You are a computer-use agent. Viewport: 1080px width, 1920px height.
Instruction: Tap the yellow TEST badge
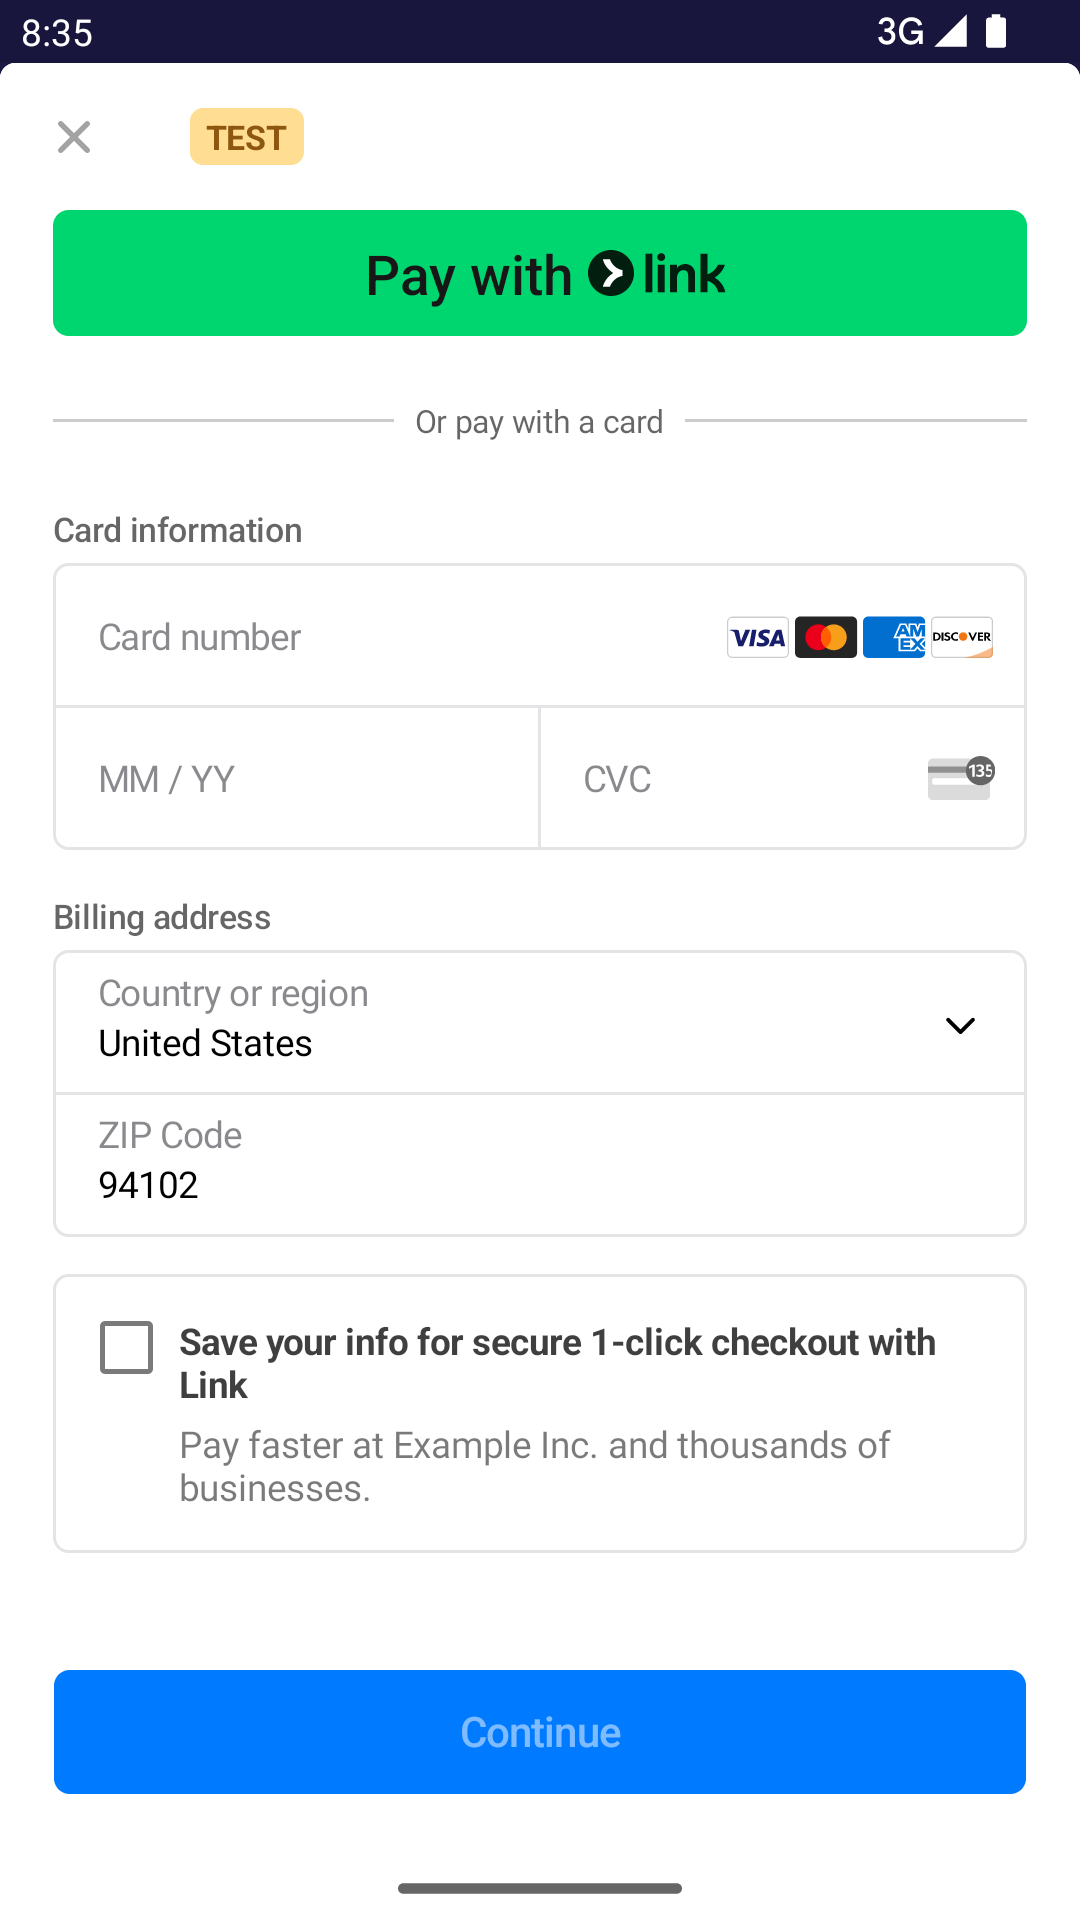tap(247, 137)
